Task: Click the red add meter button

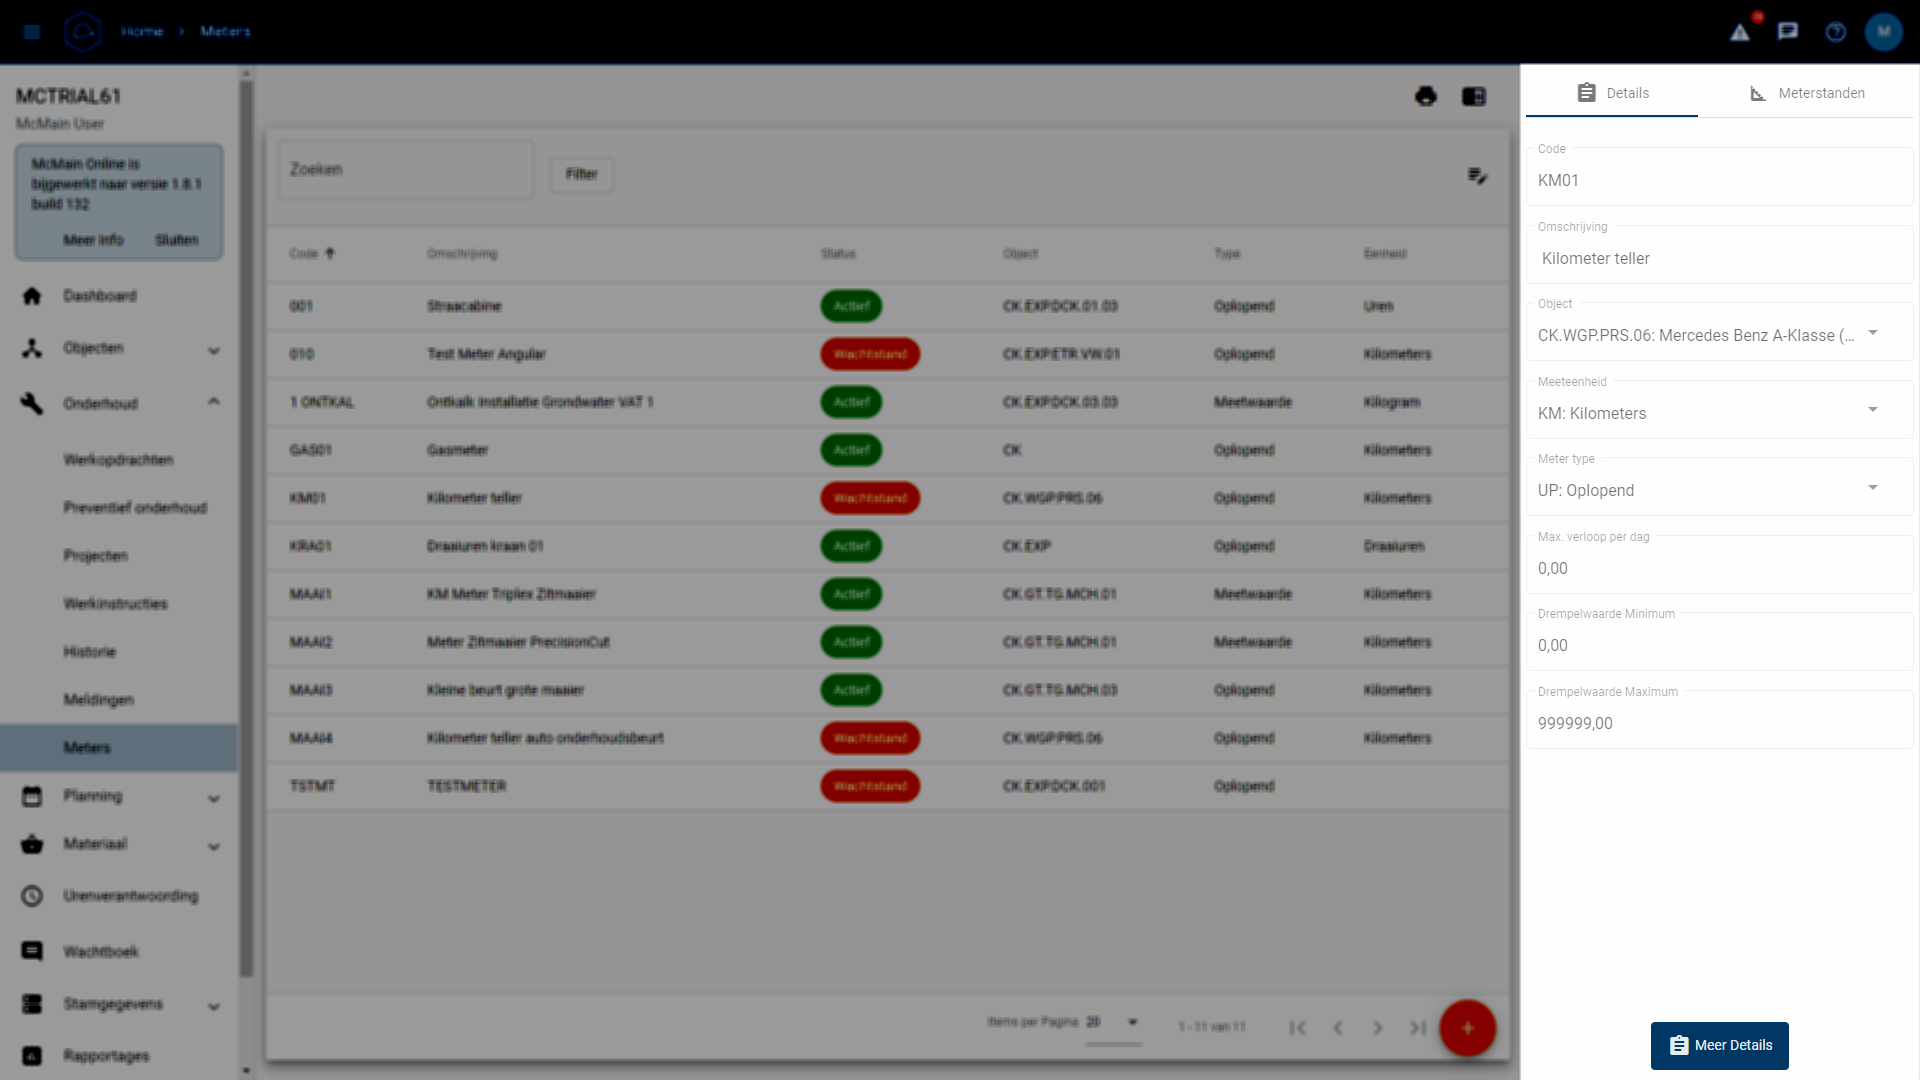Action: [1467, 1028]
